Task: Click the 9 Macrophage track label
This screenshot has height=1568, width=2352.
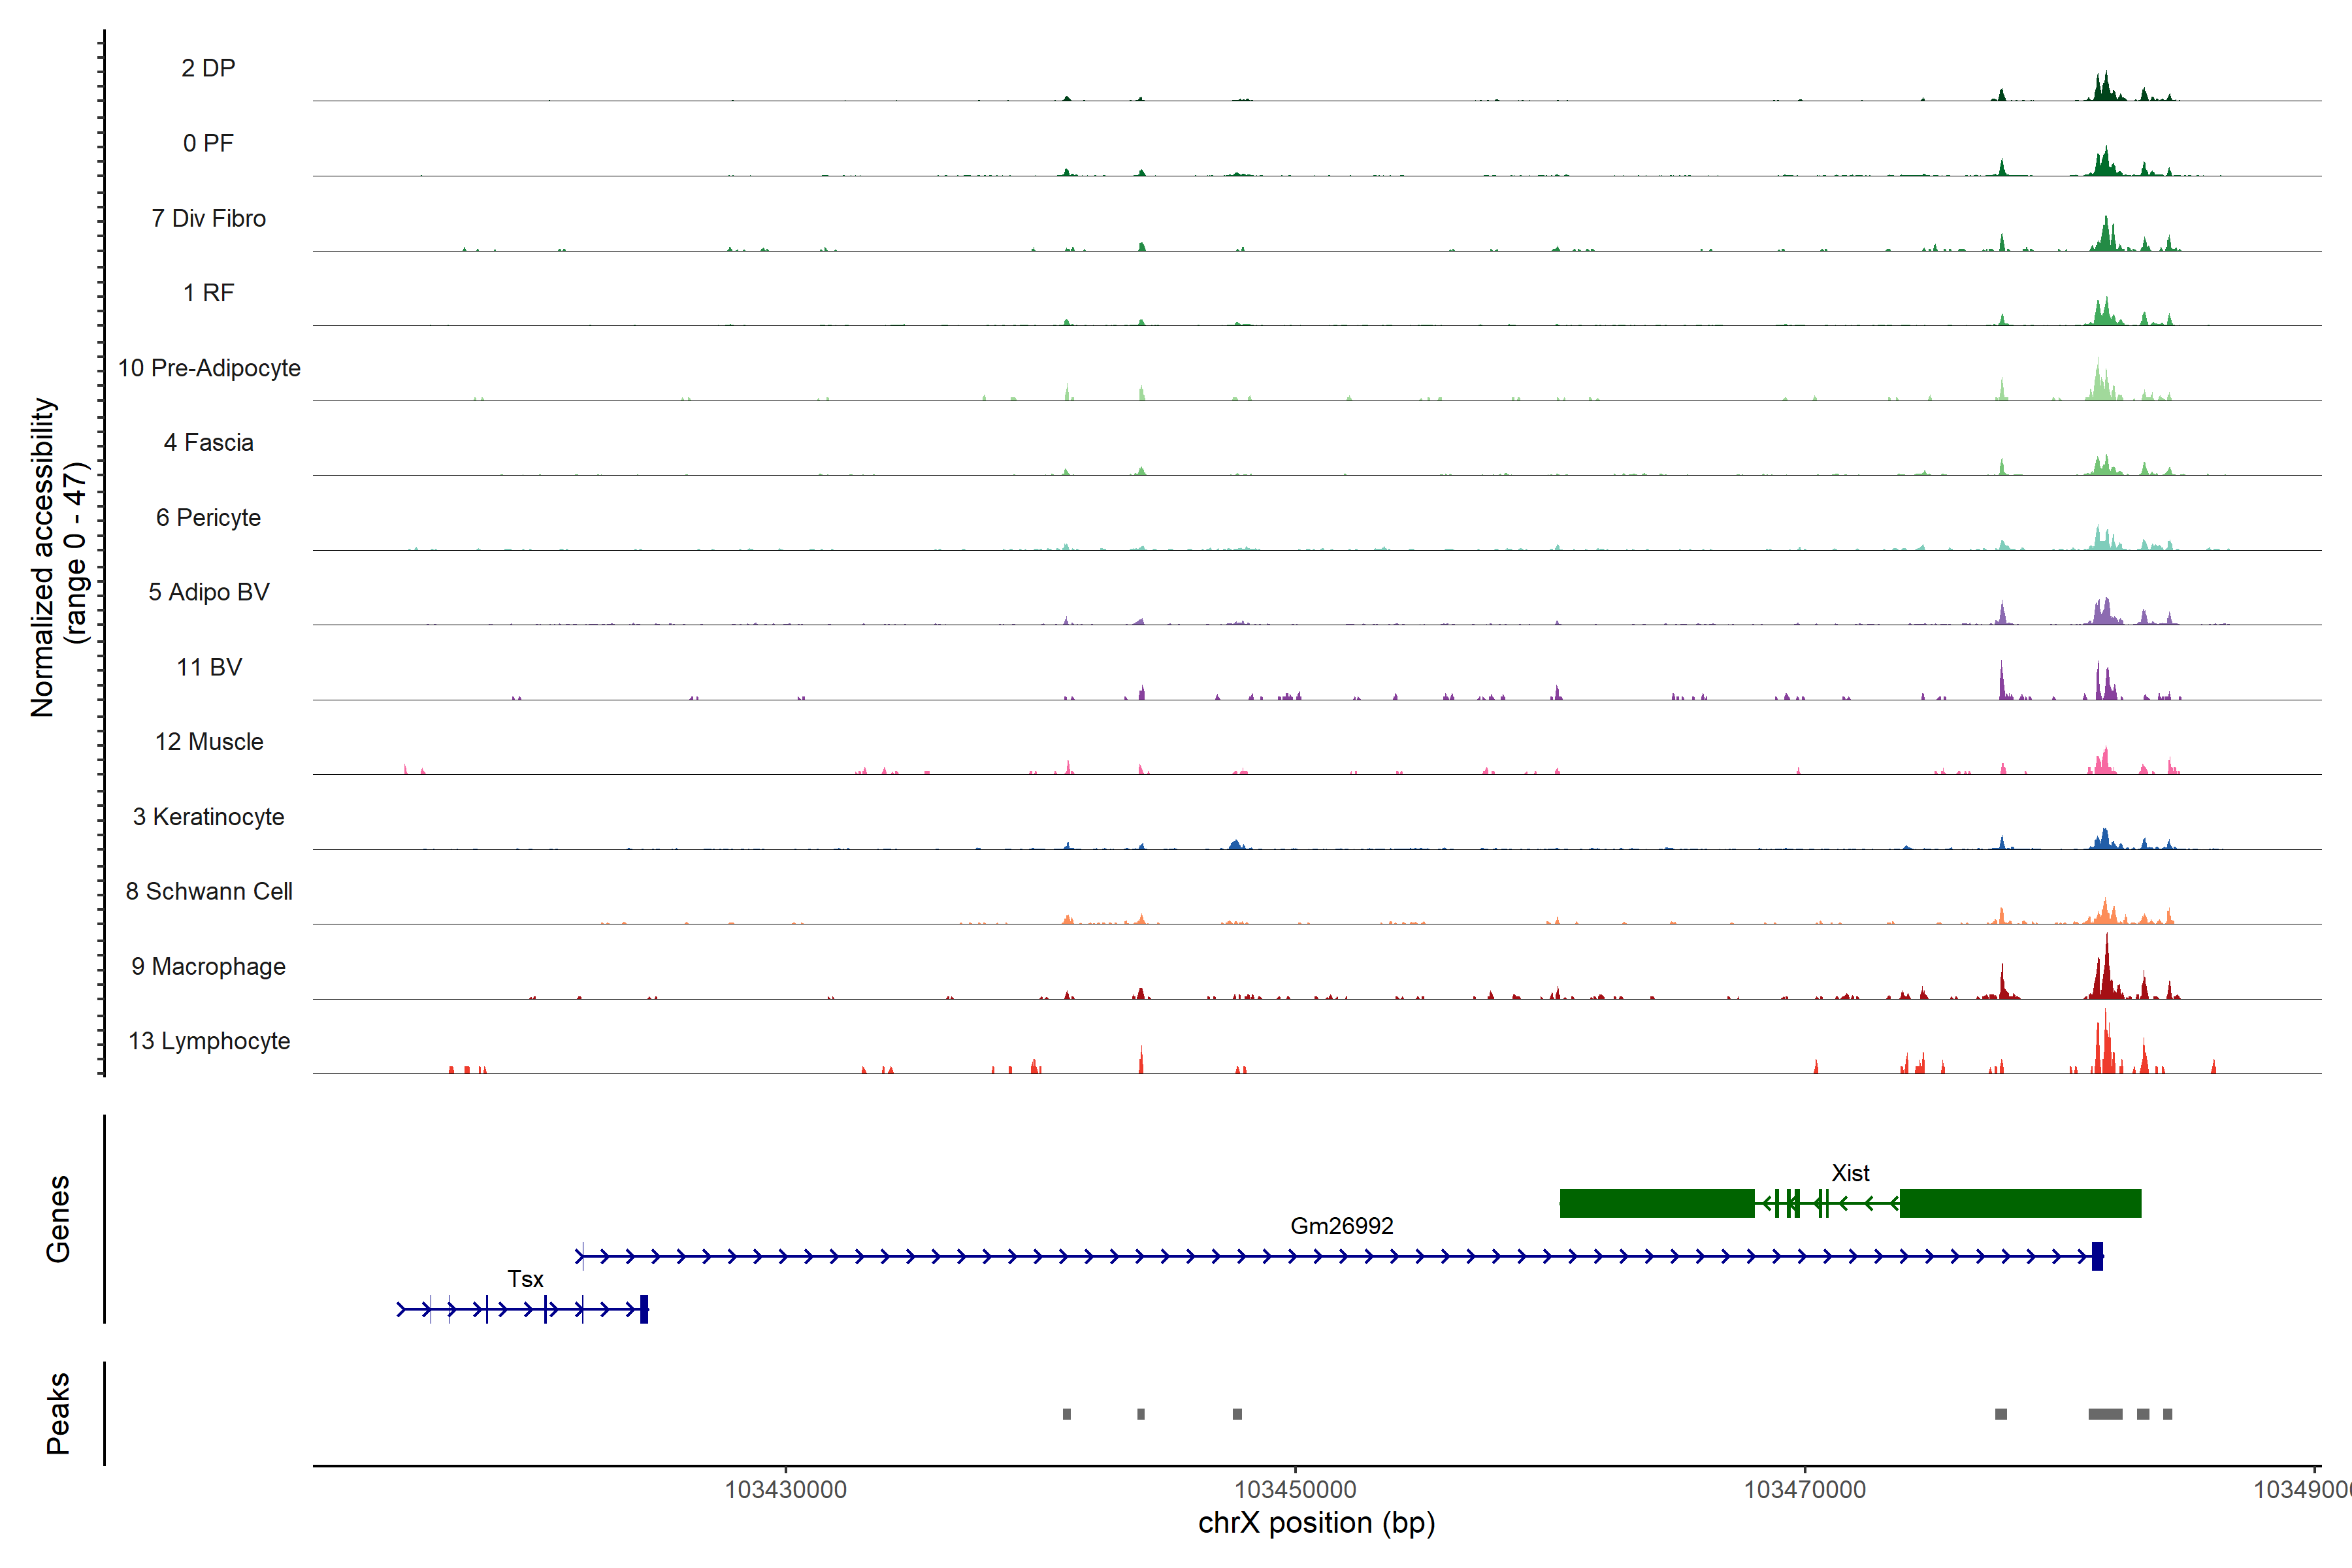Action: [208, 966]
